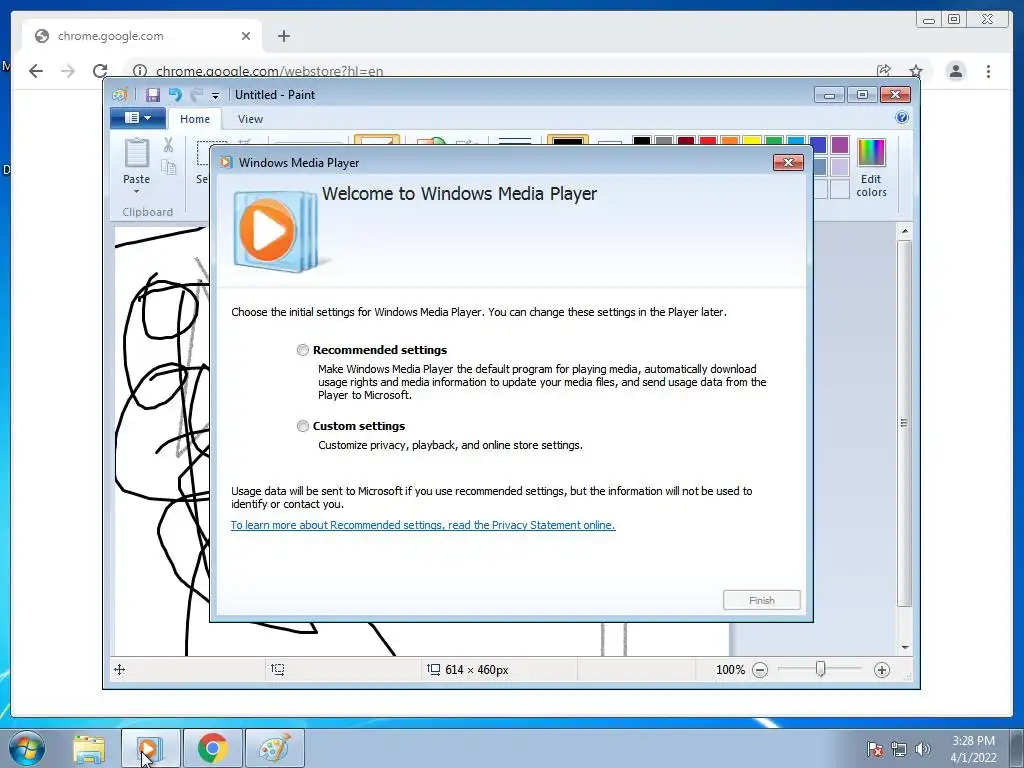Open the Customize Quick Access Toolbar dropdown
Viewport: 1024px width, 768px height.
click(216, 95)
